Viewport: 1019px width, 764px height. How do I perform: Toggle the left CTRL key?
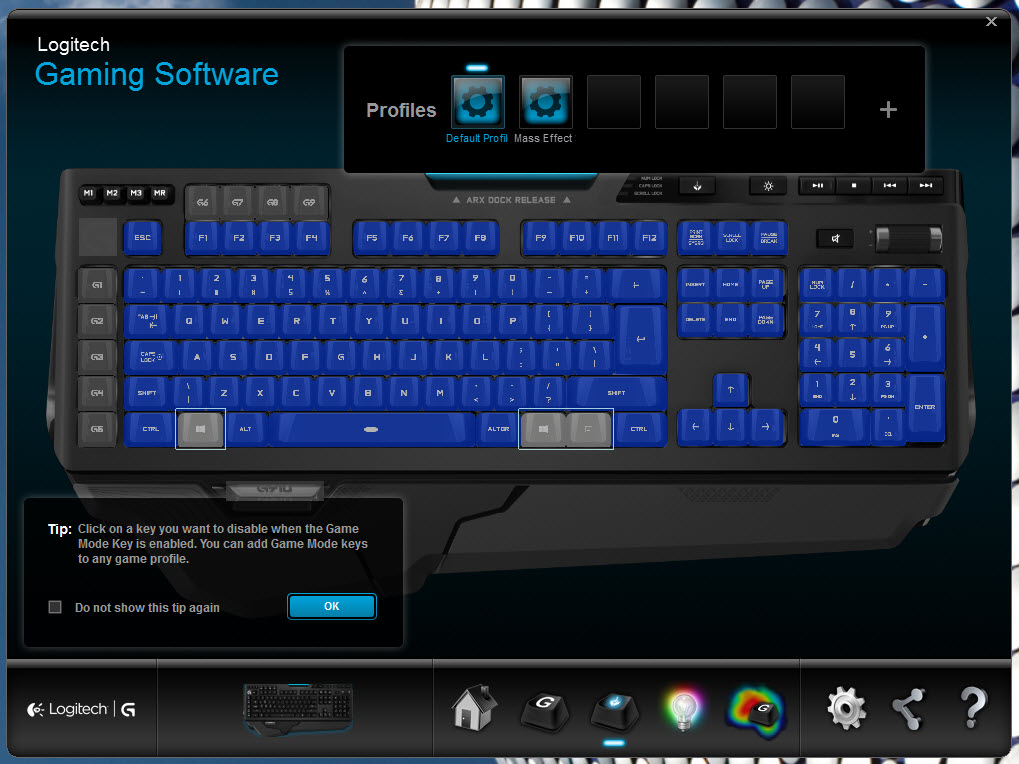click(x=150, y=429)
